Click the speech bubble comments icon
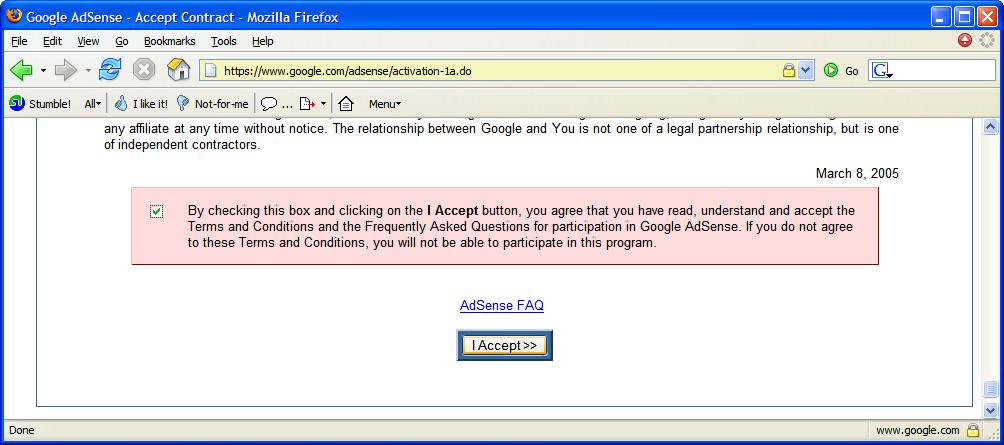 point(269,104)
